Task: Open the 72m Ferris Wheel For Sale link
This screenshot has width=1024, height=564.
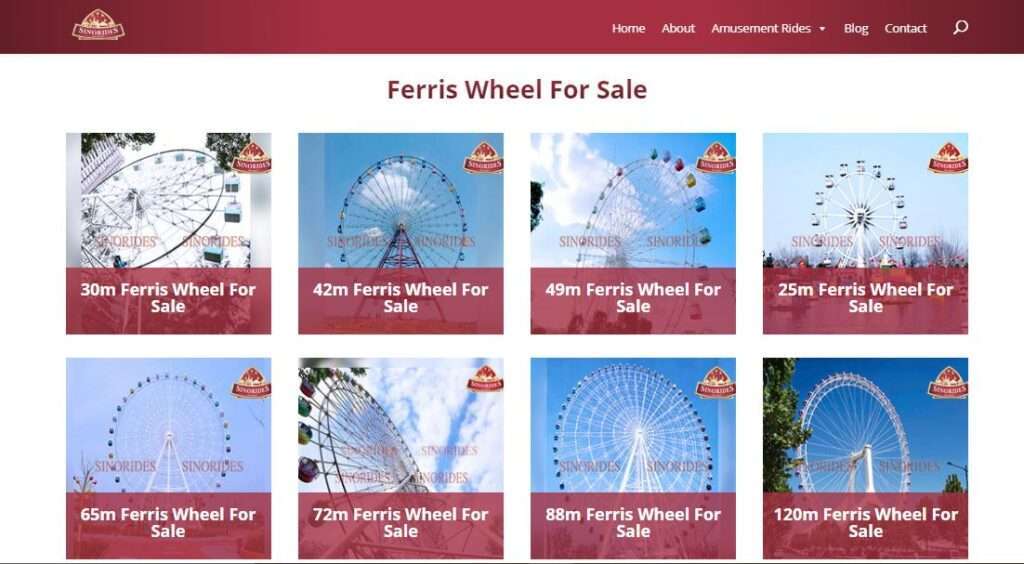Action: point(401,522)
